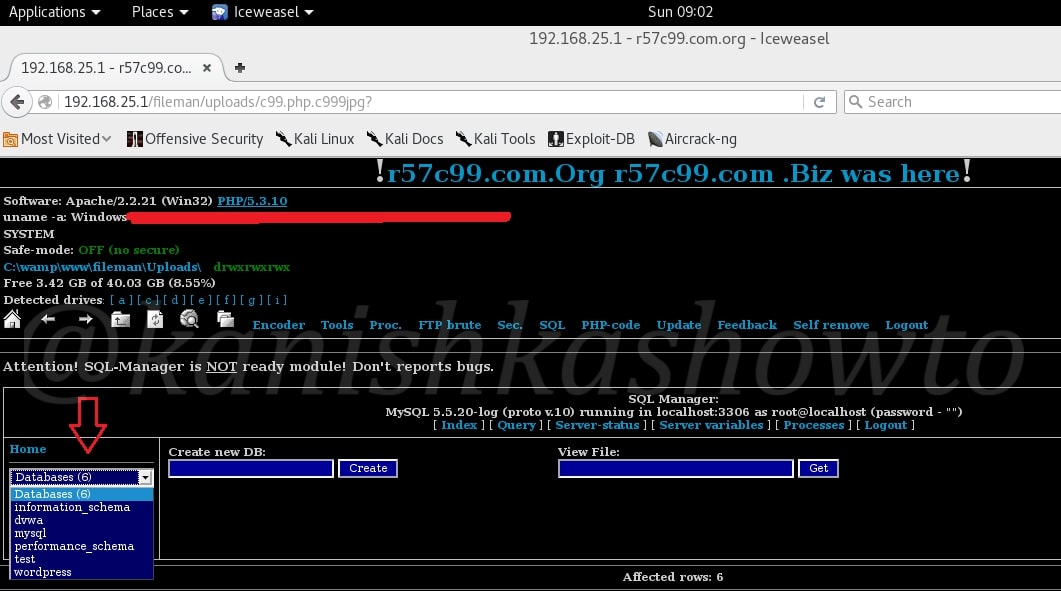
Task: Click the site identity globe icon
Action: (45, 102)
